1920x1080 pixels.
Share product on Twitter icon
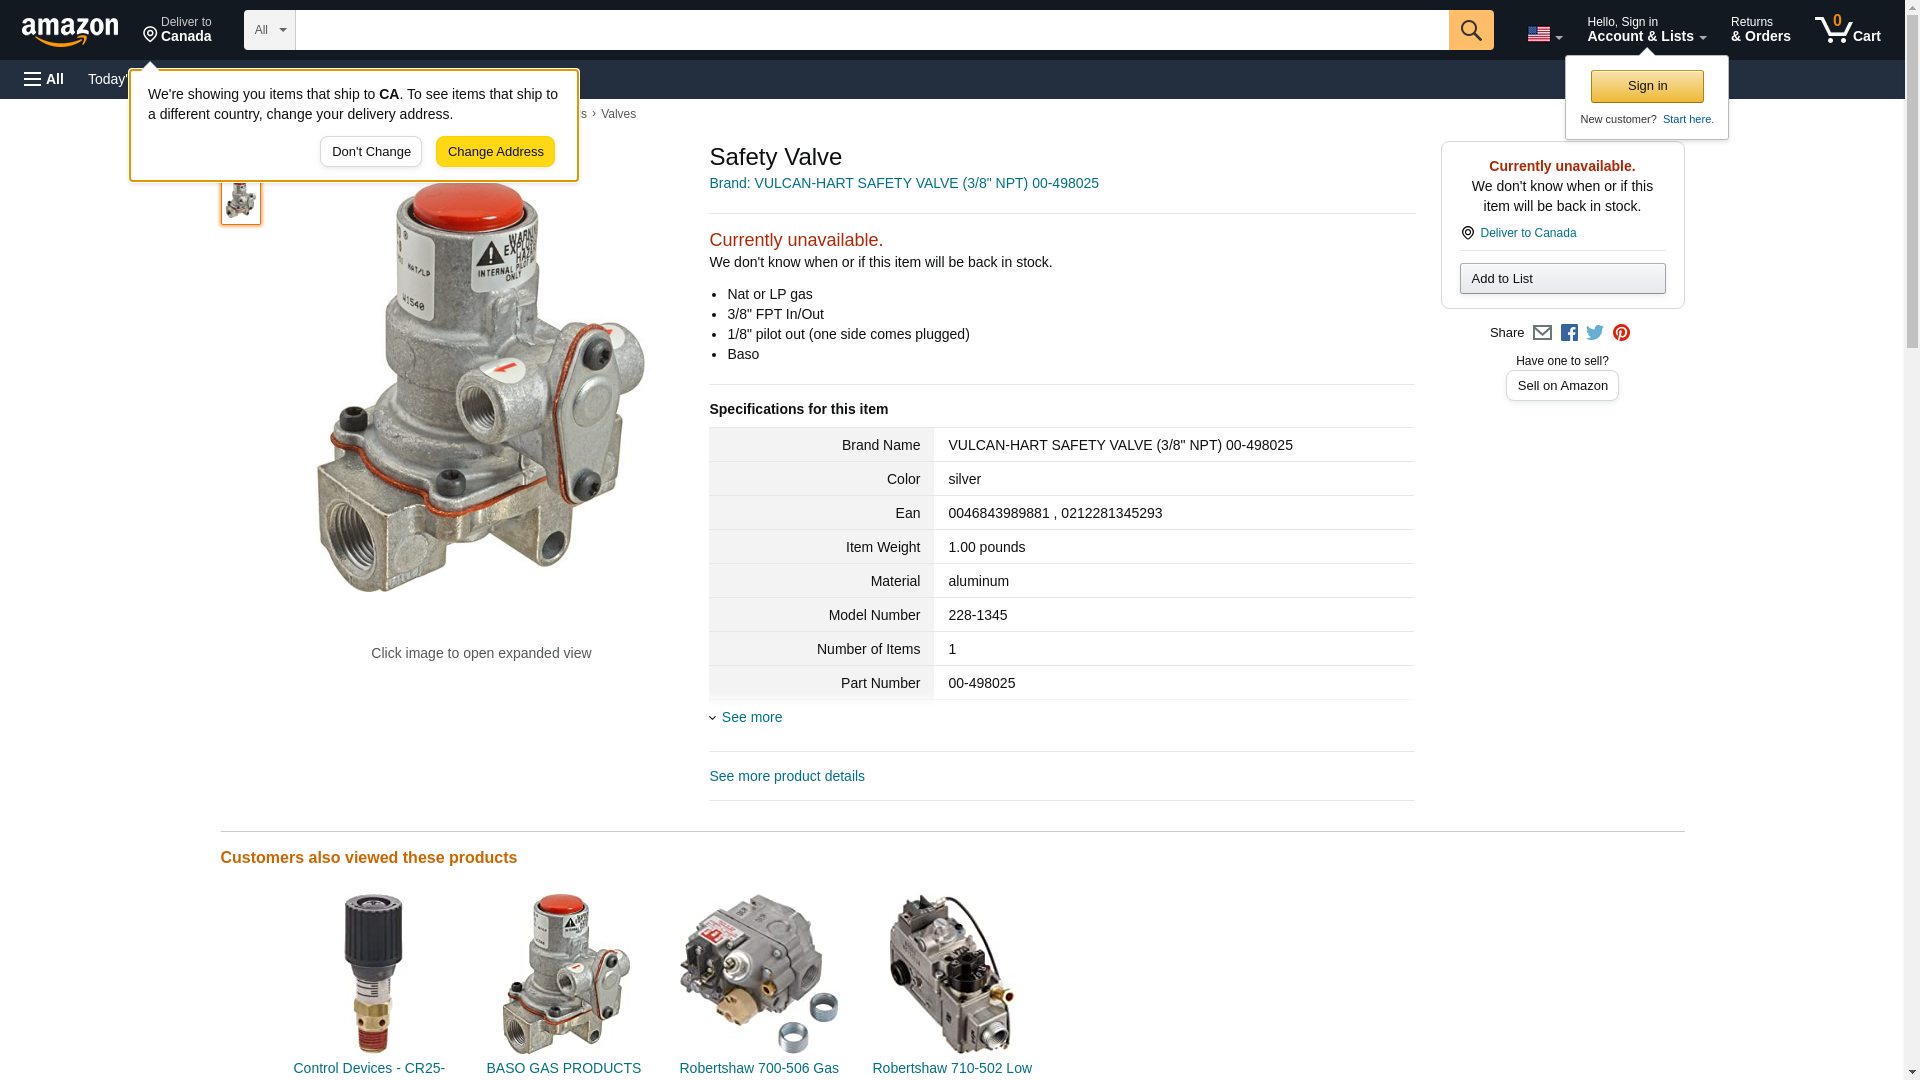click(x=1595, y=333)
